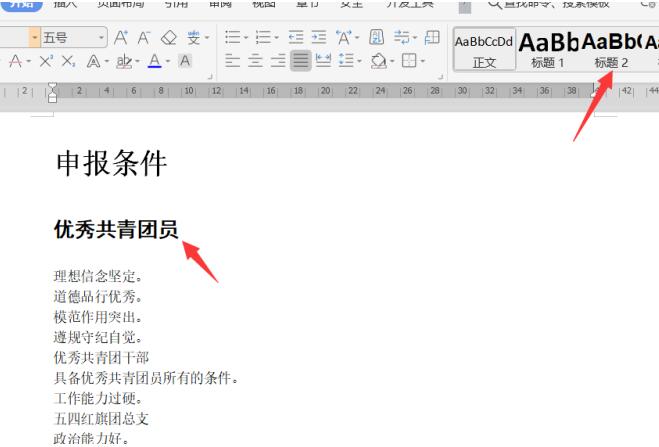Insert a bulleted list

232,37
